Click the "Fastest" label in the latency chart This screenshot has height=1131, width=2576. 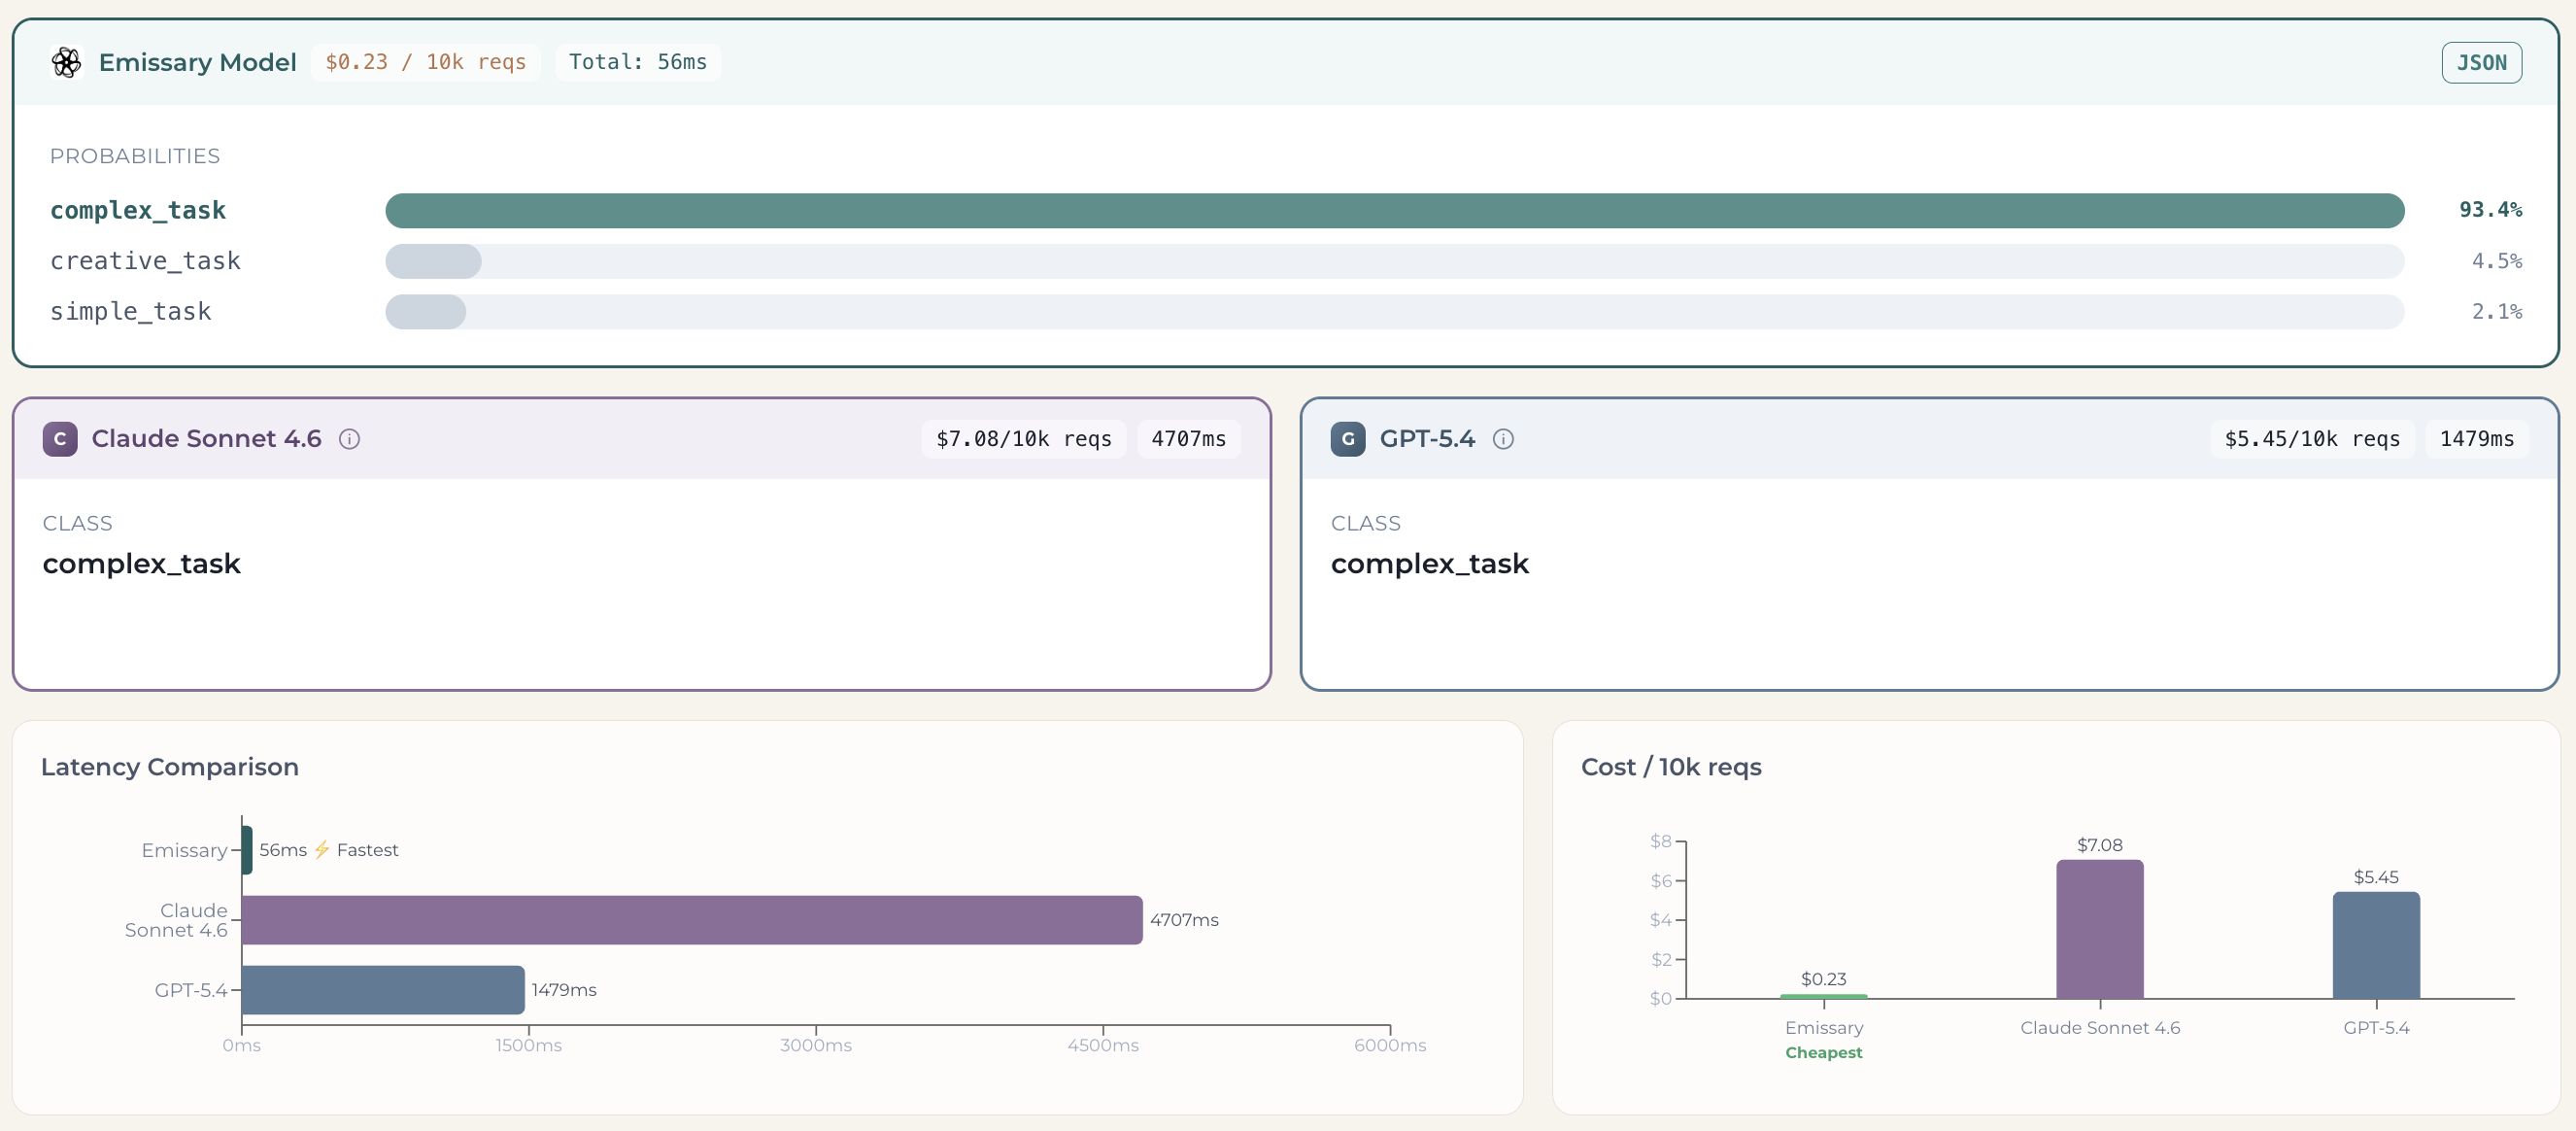pyautogui.click(x=368, y=850)
